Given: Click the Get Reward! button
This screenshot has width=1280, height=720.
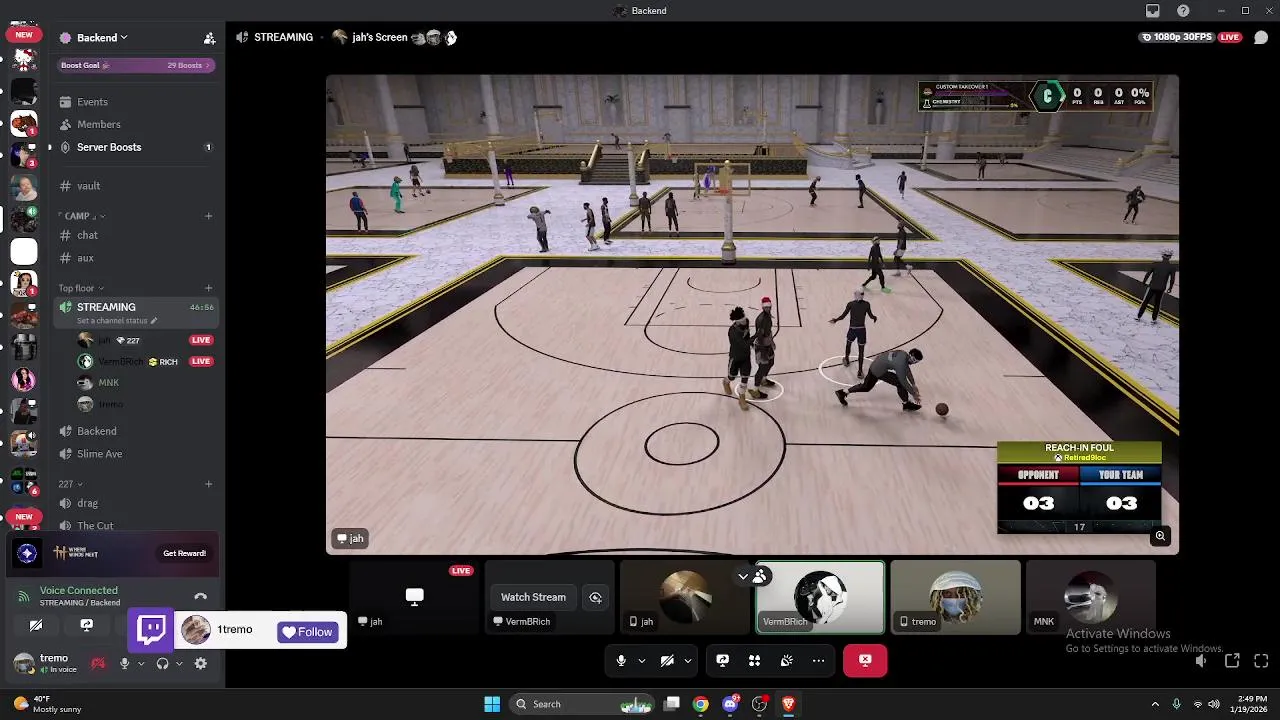Looking at the screenshot, I should [x=184, y=553].
